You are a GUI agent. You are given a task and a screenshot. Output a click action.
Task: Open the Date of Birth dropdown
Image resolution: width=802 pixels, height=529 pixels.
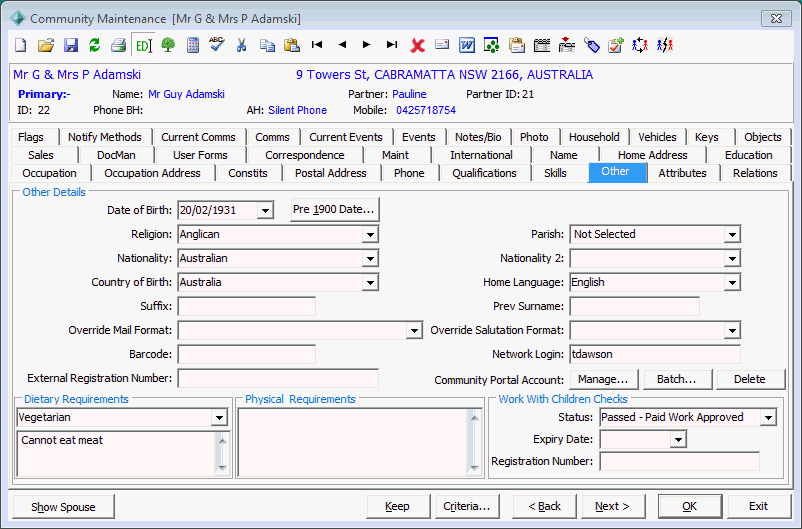coord(265,210)
